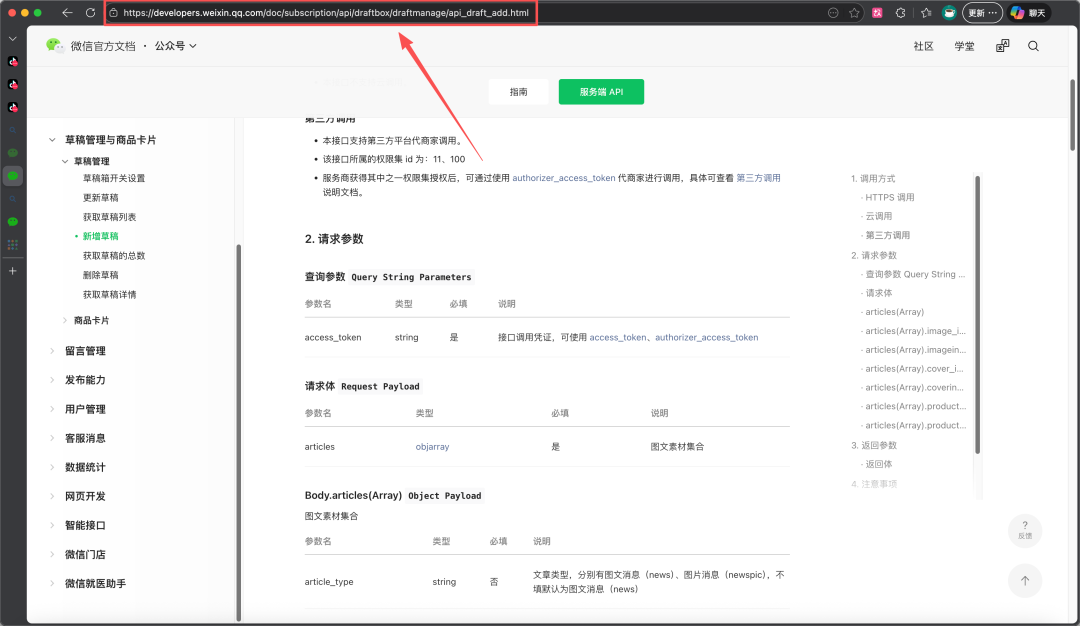
Task: Open the 公众号 dropdown in header
Action: click(175, 45)
